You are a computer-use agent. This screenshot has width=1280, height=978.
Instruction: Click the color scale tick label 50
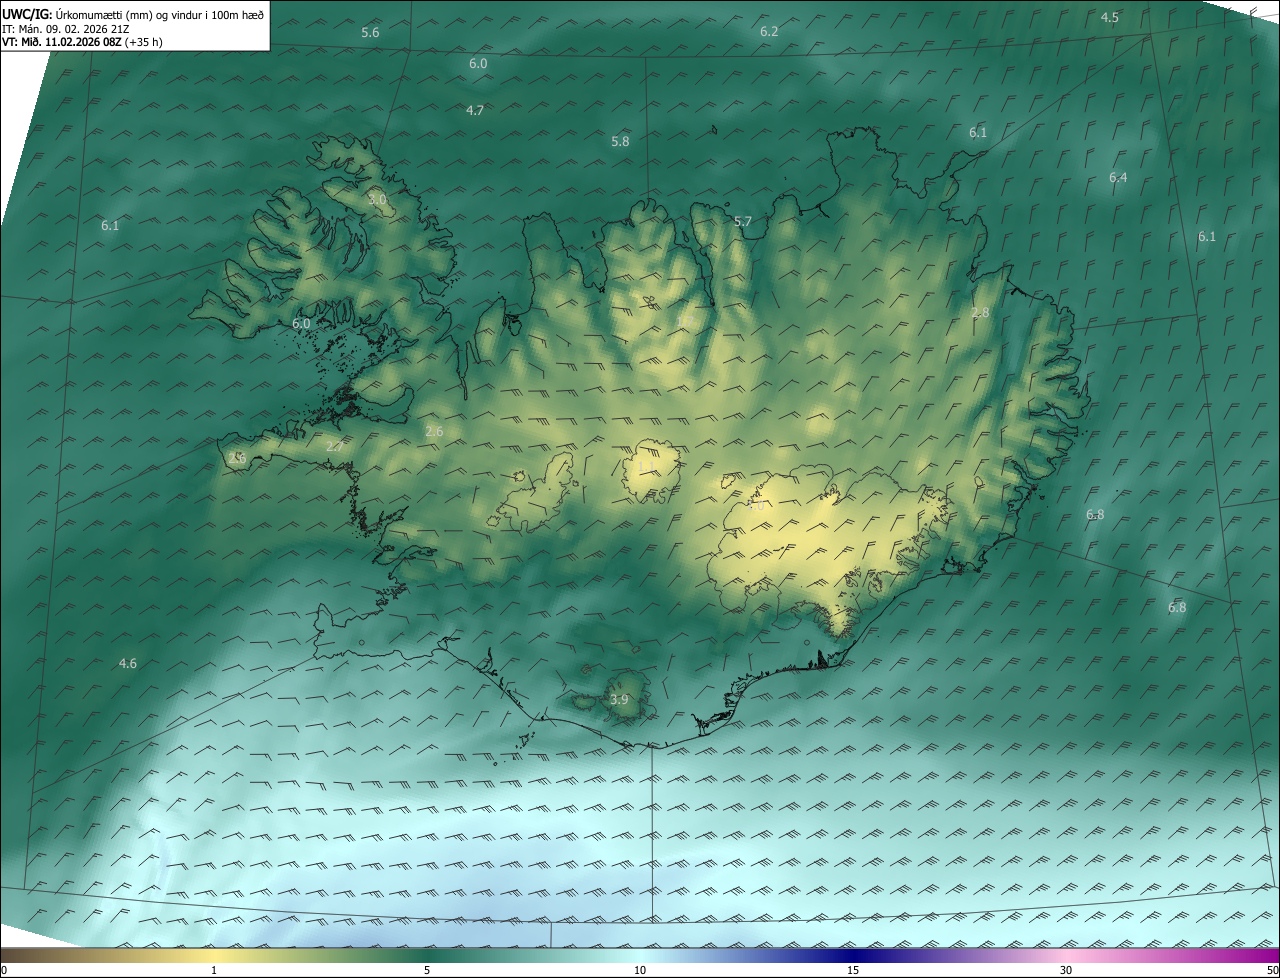pyautogui.click(x=1272, y=971)
